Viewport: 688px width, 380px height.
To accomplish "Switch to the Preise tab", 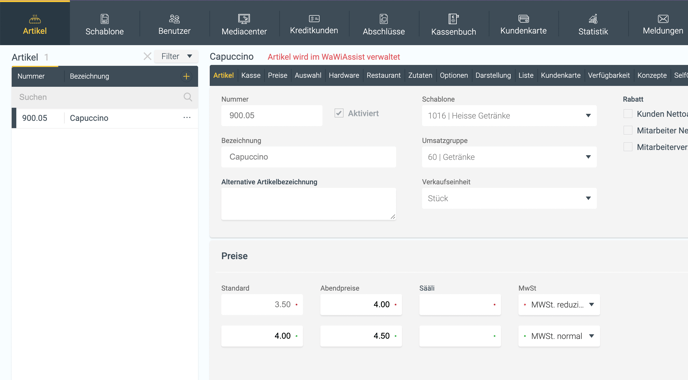I will (x=277, y=75).
